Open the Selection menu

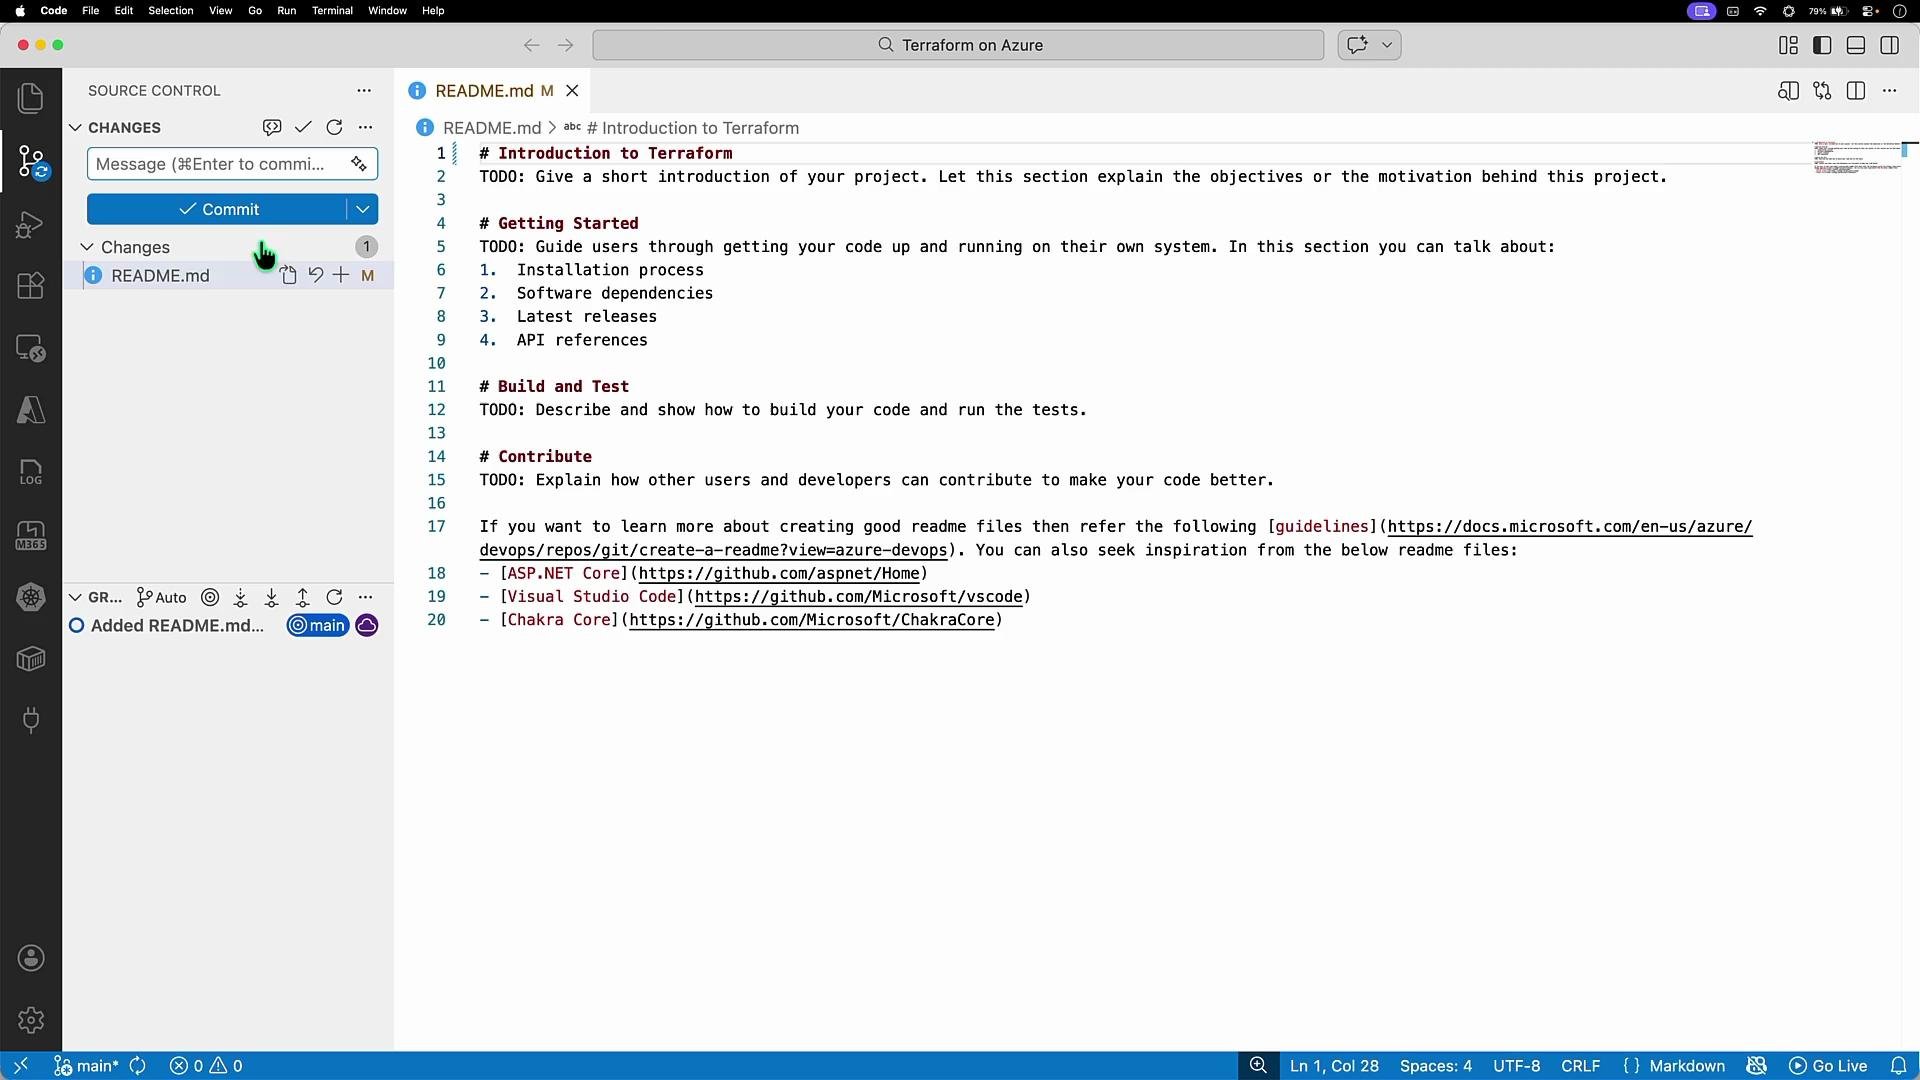pyautogui.click(x=171, y=11)
